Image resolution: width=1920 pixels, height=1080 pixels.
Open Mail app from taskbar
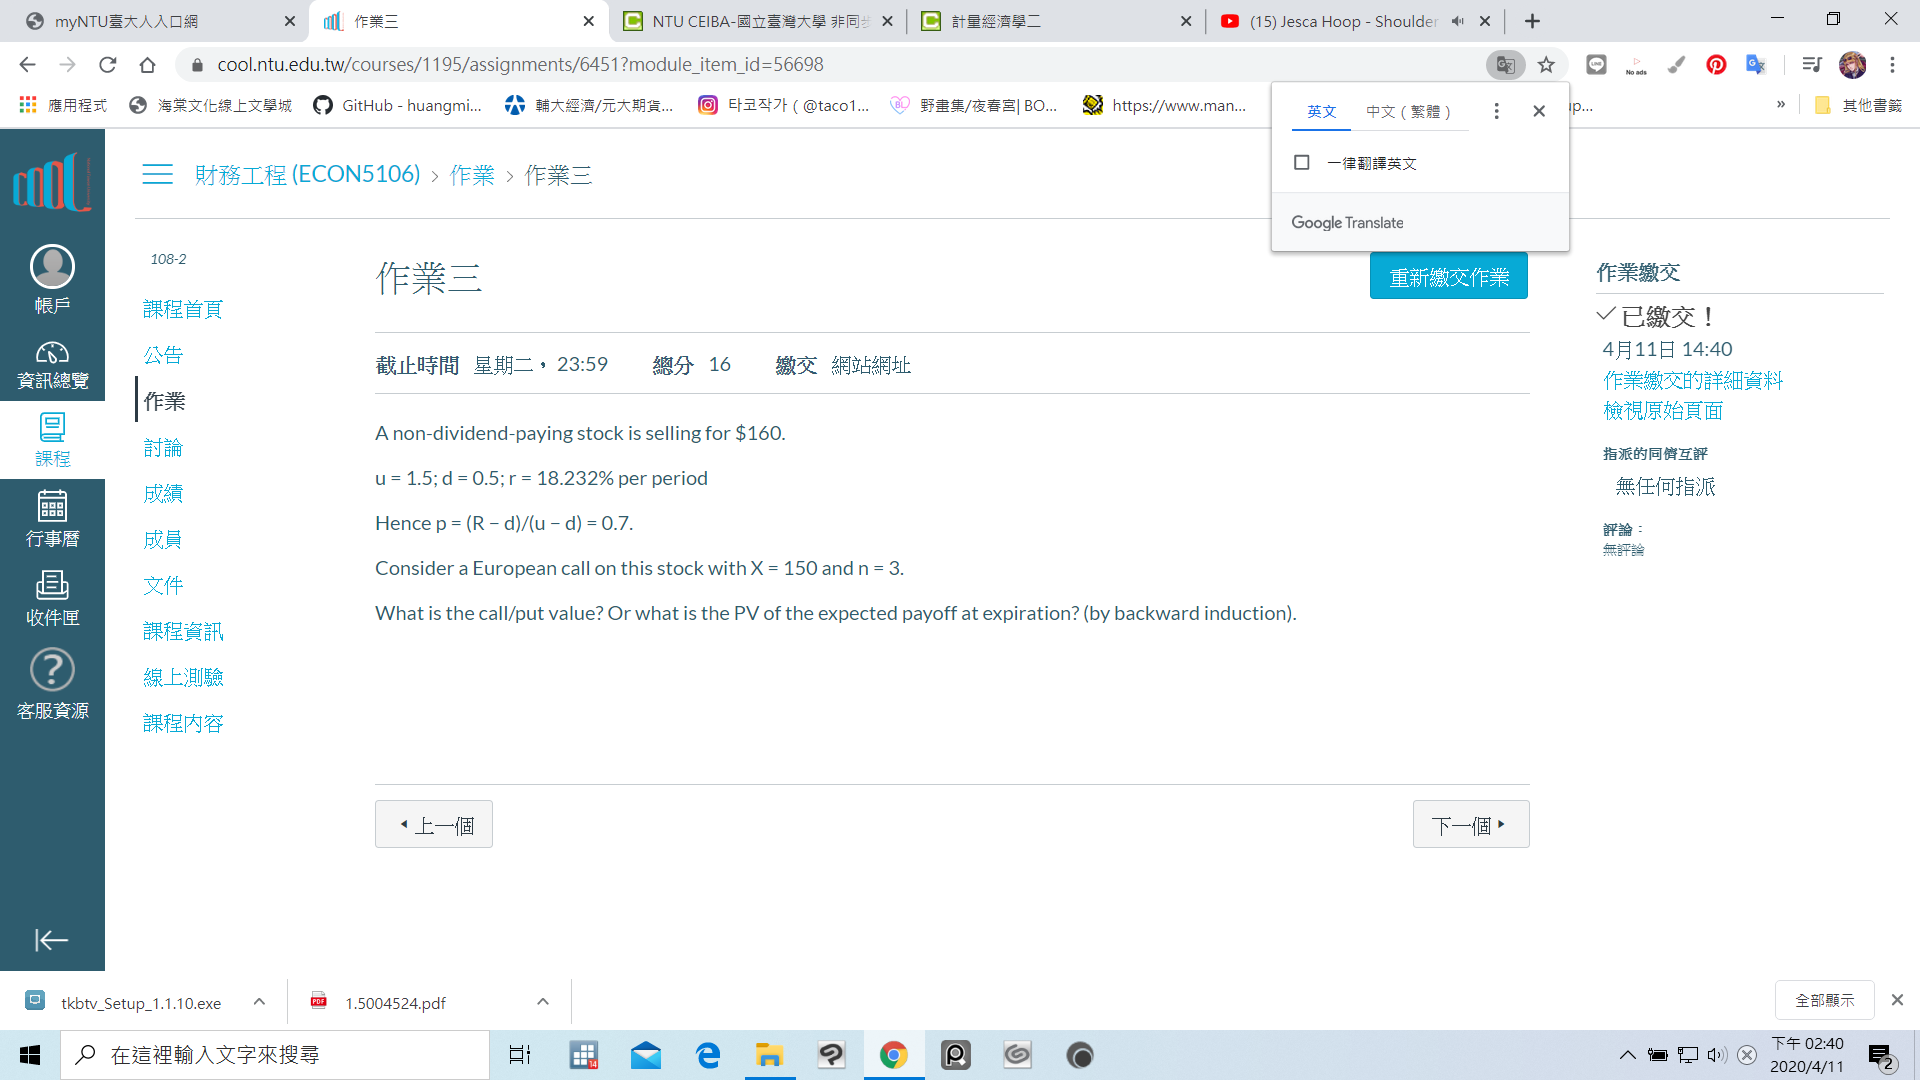point(645,1055)
